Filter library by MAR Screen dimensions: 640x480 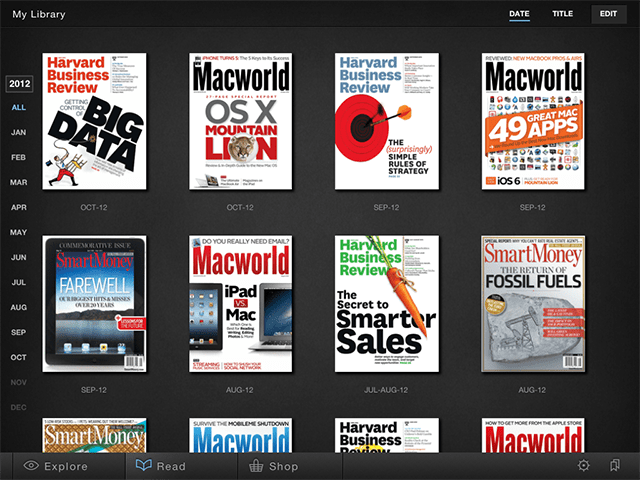[x=19, y=182]
